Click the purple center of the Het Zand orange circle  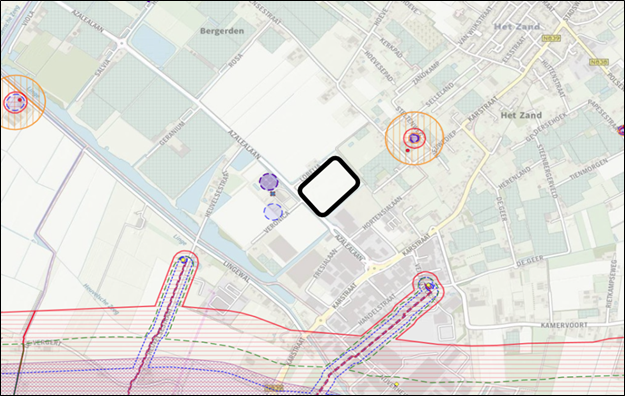(x=415, y=138)
